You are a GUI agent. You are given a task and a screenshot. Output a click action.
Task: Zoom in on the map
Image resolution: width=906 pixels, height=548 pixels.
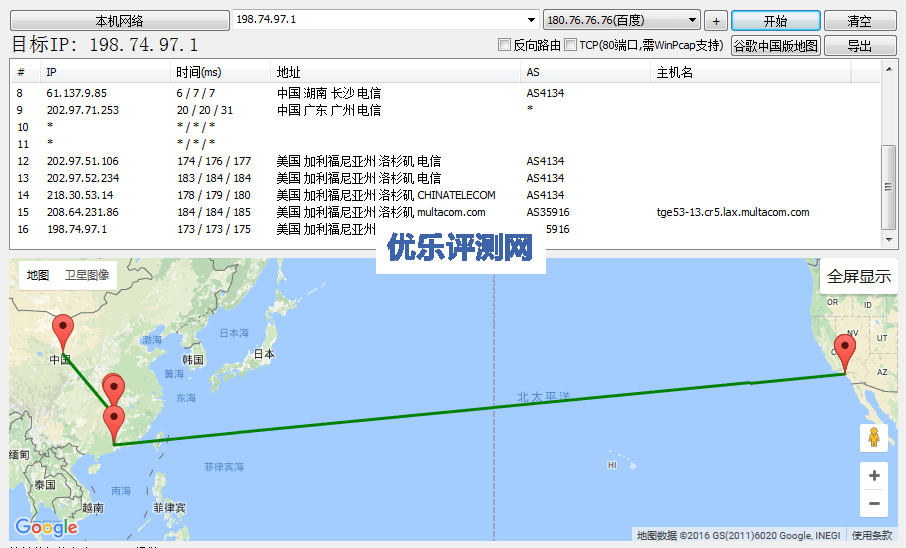coord(874,476)
